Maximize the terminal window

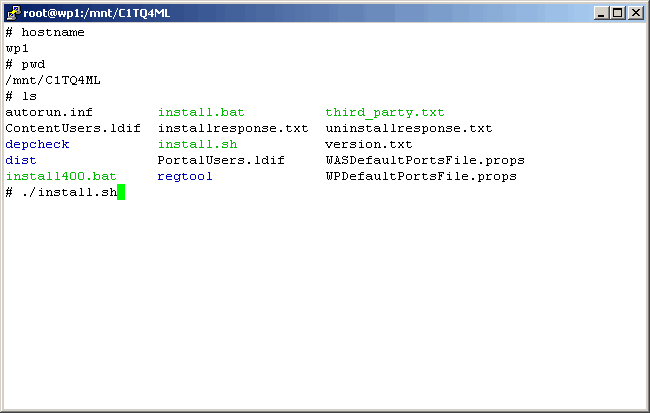click(x=617, y=13)
